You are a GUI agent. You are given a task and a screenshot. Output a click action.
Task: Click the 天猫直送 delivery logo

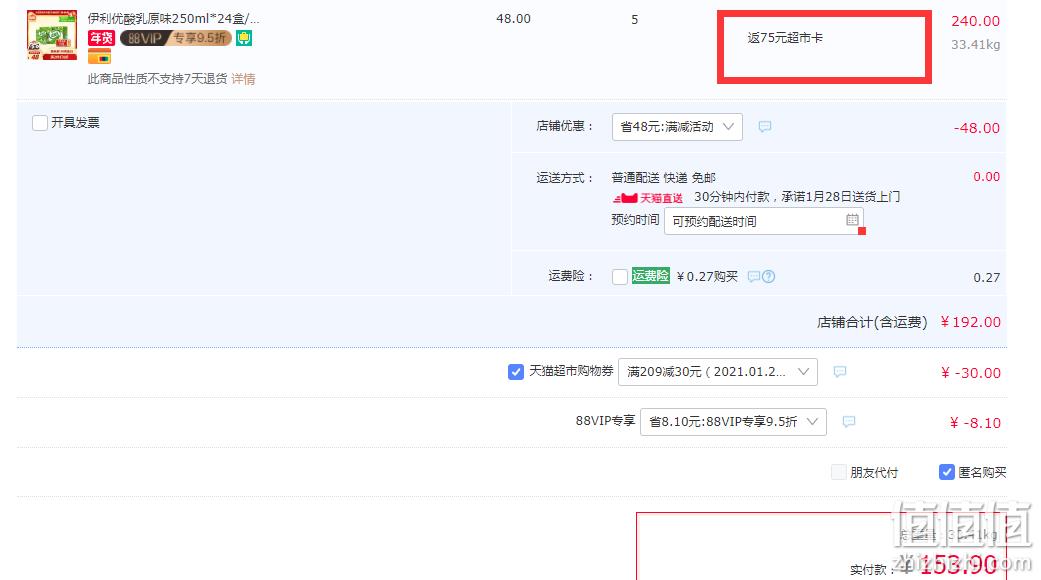[647, 198]
